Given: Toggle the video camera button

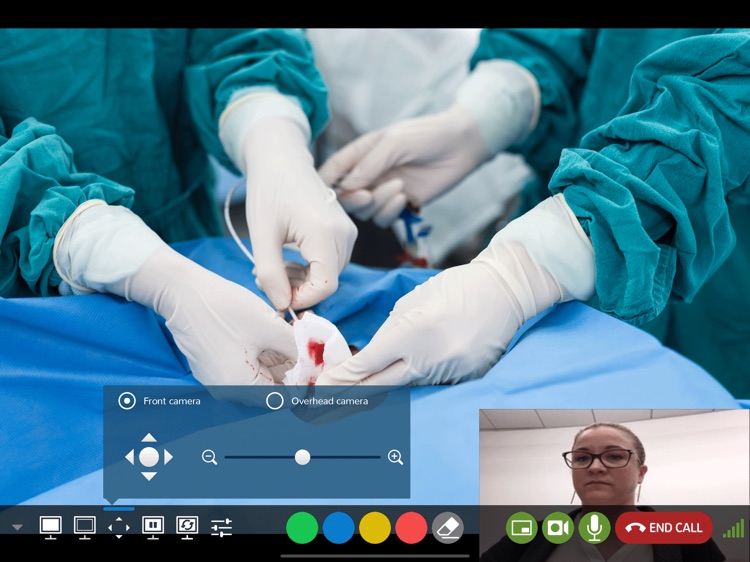Looking at the screenshot, I should coord(558,528).
